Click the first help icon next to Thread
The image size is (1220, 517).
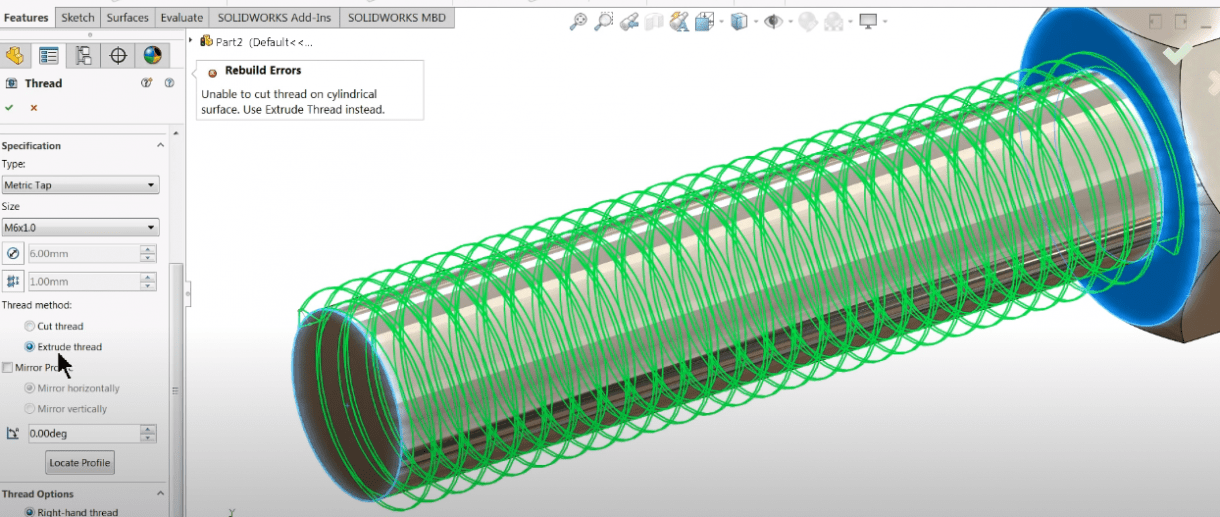(x=146, y=83)
